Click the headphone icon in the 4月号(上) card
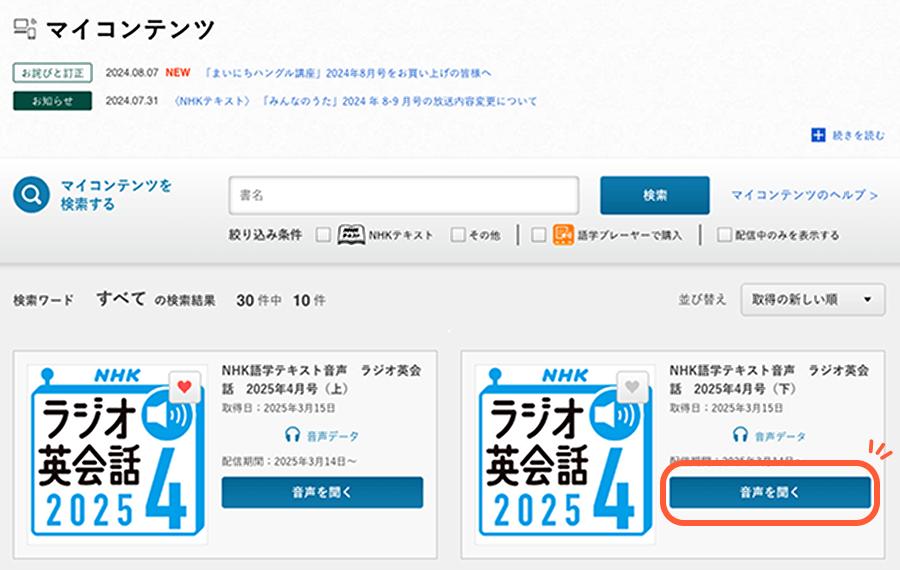 [293, 435]
